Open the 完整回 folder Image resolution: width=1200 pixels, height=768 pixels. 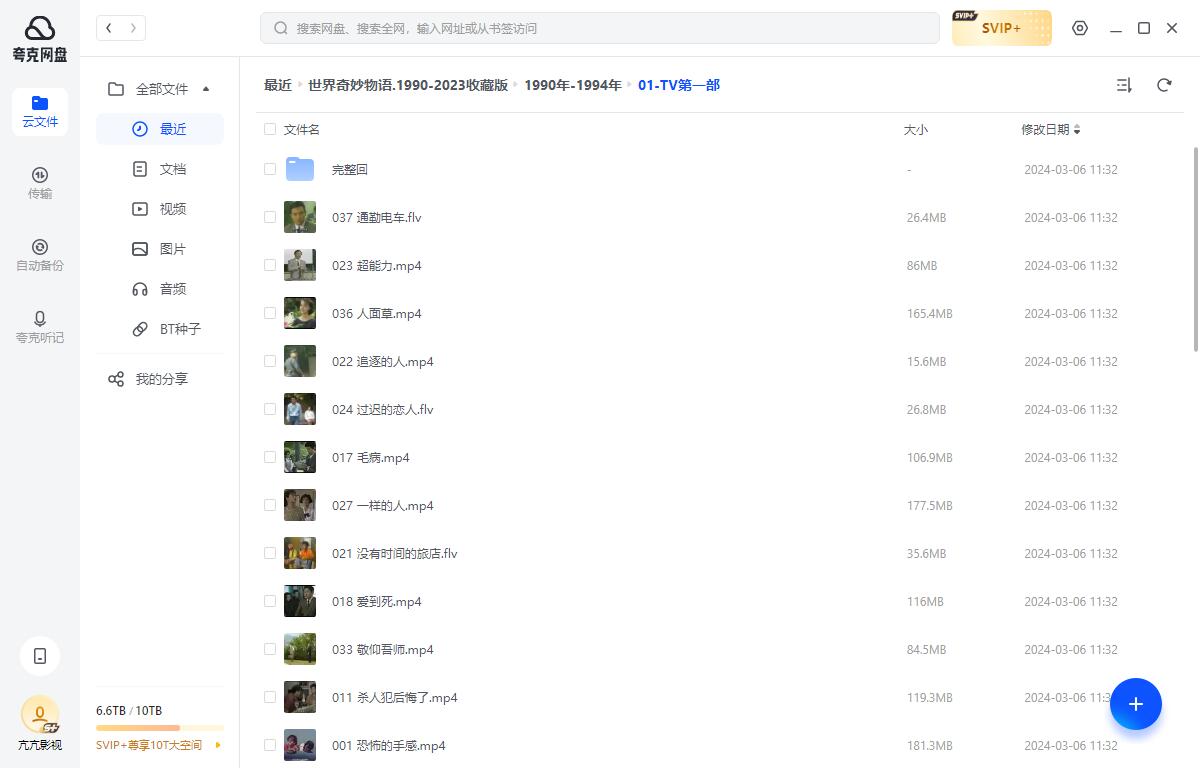click(349, 169)
